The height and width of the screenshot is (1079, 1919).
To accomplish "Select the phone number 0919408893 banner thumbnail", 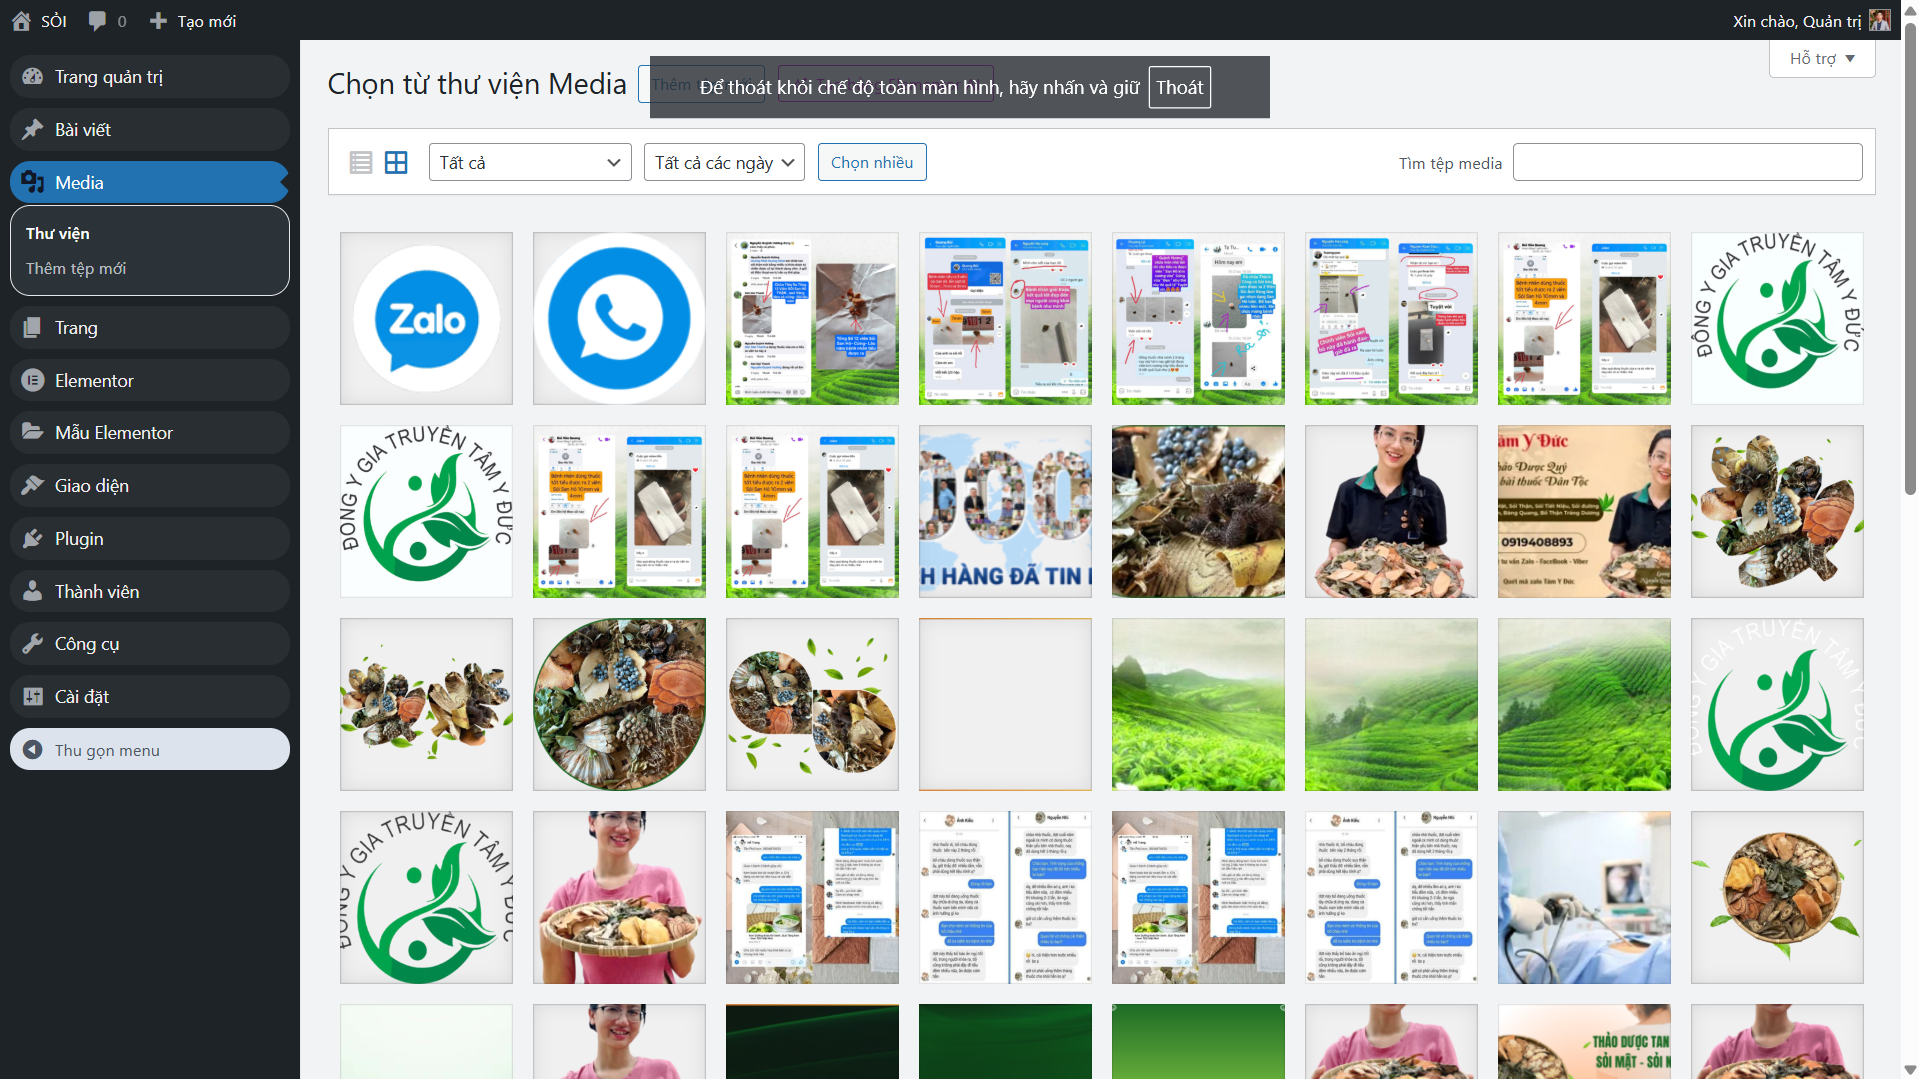I will (x=1585, y=512).
